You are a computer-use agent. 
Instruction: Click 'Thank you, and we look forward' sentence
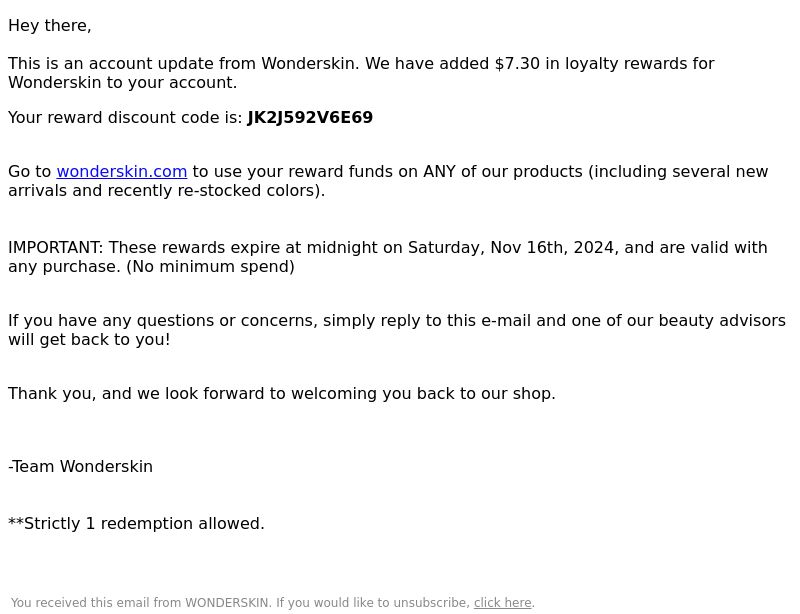click(282, 394)
